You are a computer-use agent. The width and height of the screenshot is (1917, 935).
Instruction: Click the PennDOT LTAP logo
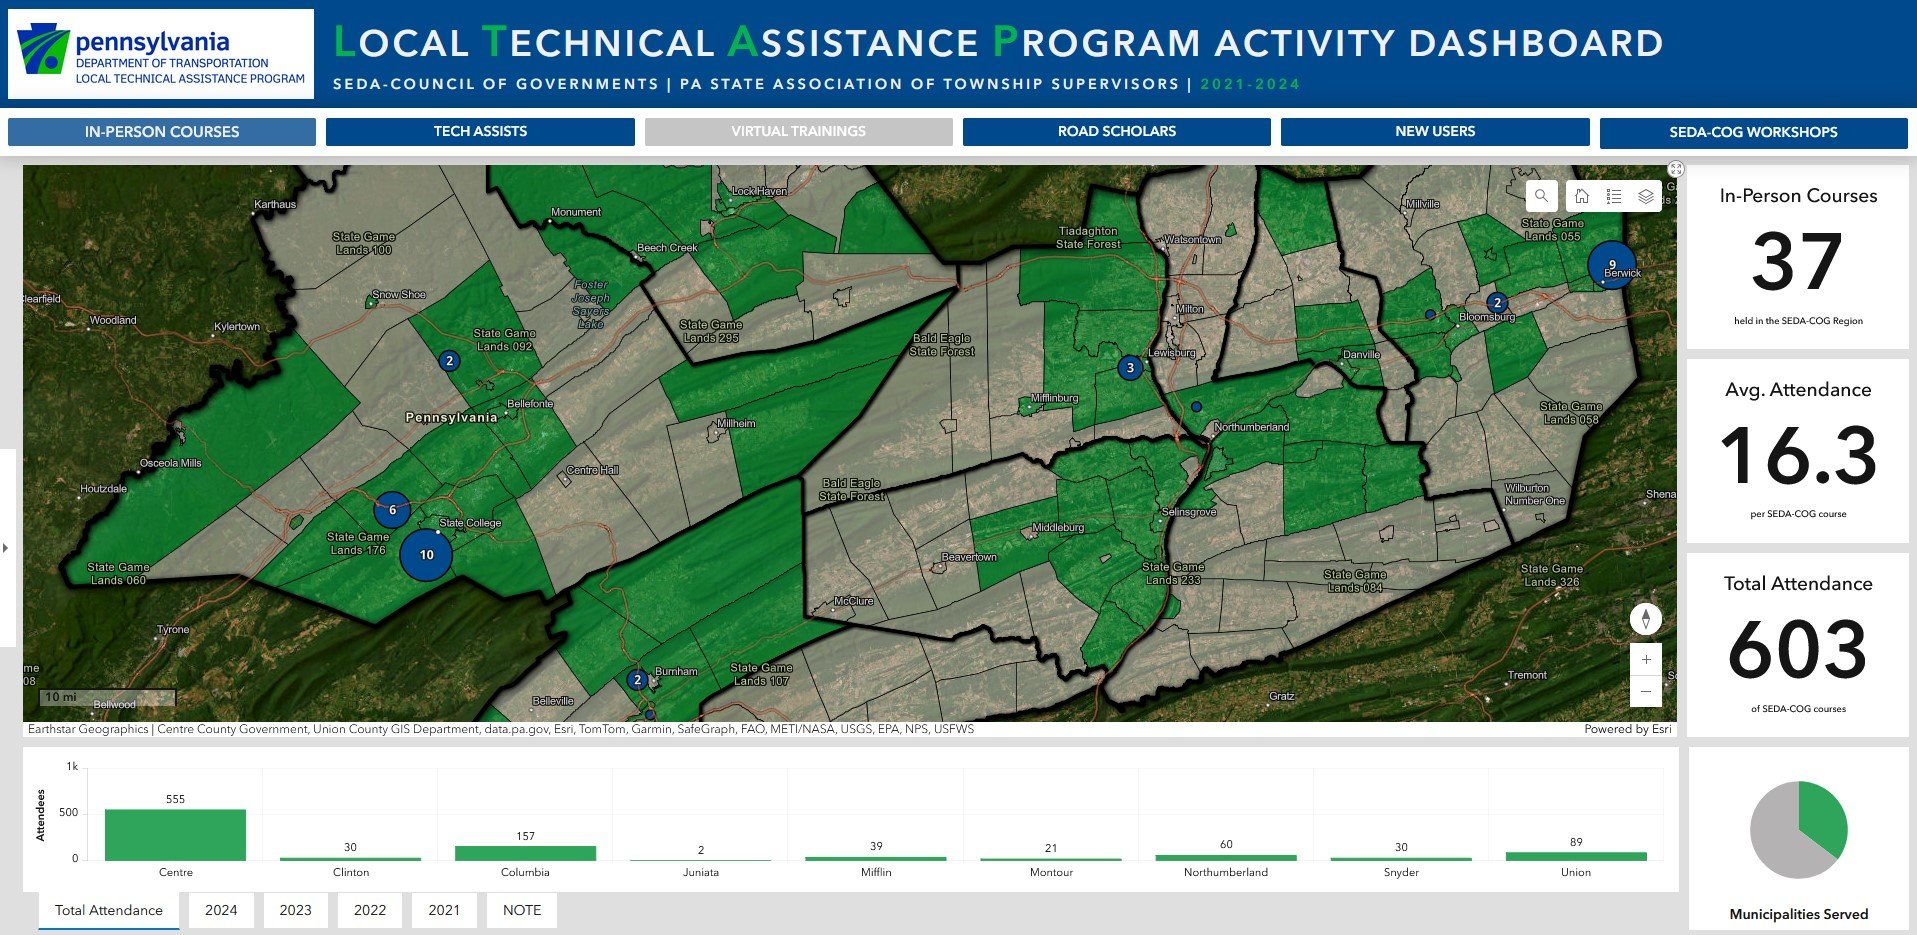[161, 54]
